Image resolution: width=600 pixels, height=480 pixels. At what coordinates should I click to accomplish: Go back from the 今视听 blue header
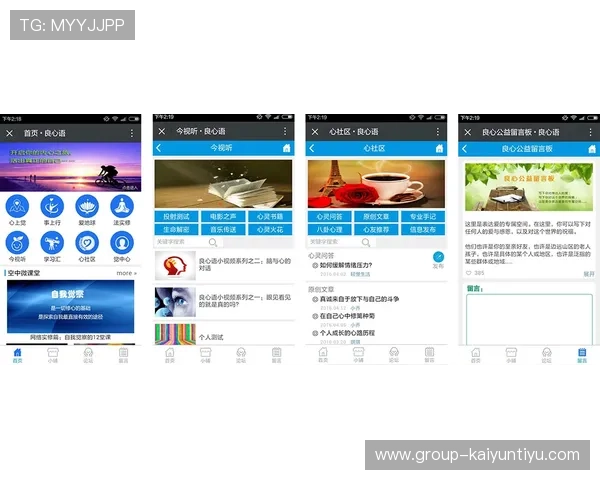point(158,148)
